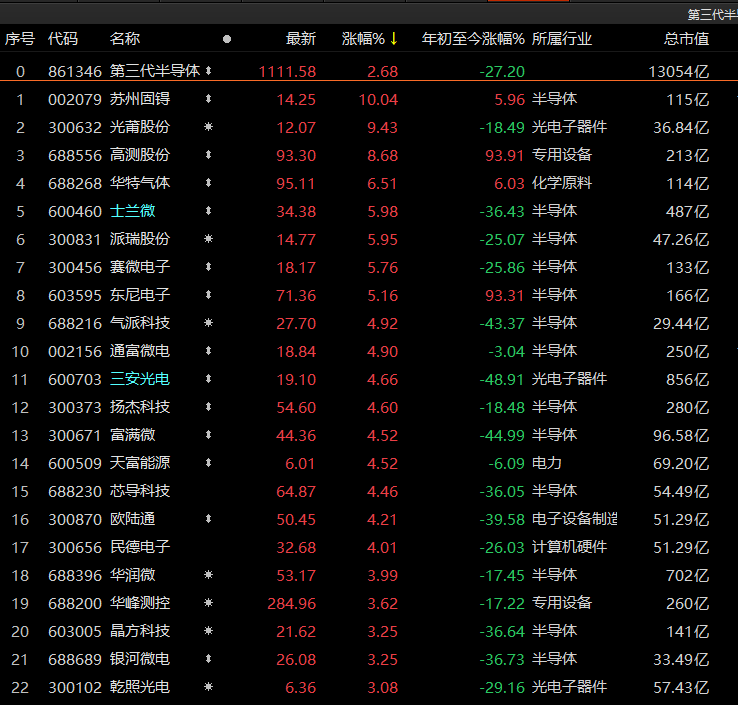Open stock 华润微
The height and width of the screenshot is (705, 738).
pos(132,575)
